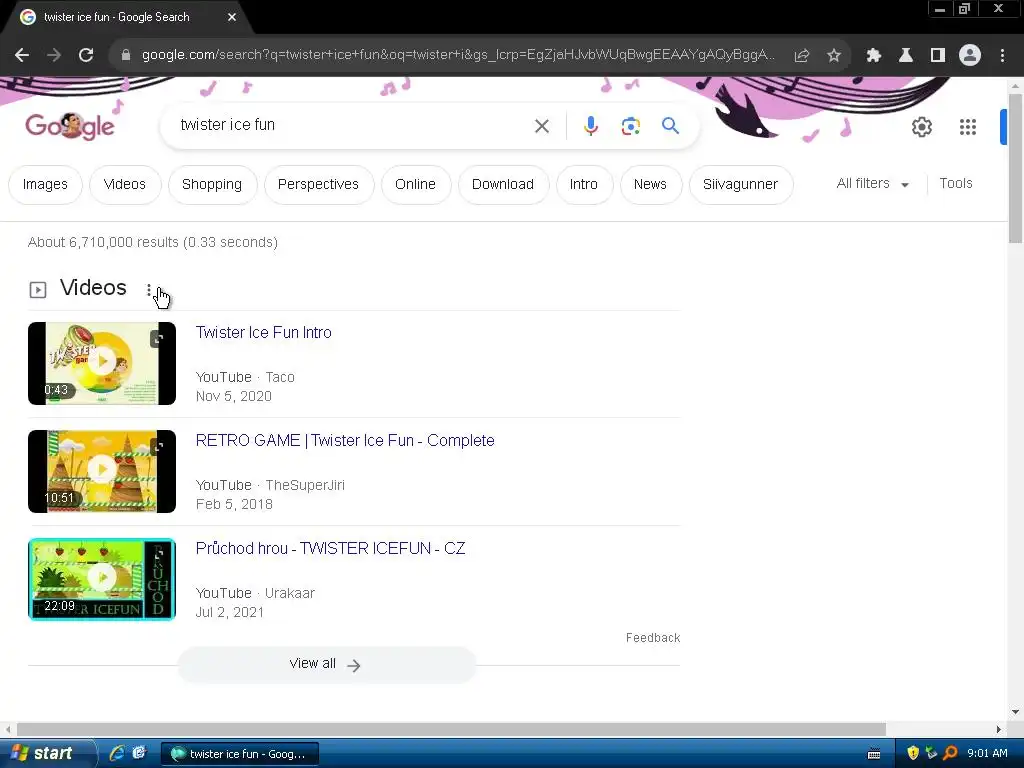Open the Extensions puzzle icon

tap(874, 56)
